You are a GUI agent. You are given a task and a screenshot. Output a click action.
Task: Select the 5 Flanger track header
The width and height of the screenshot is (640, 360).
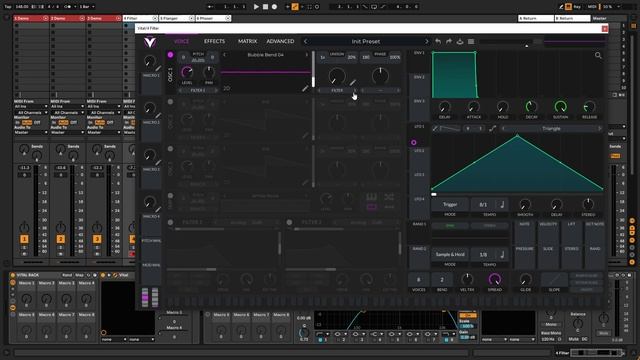tap(177, 18)
